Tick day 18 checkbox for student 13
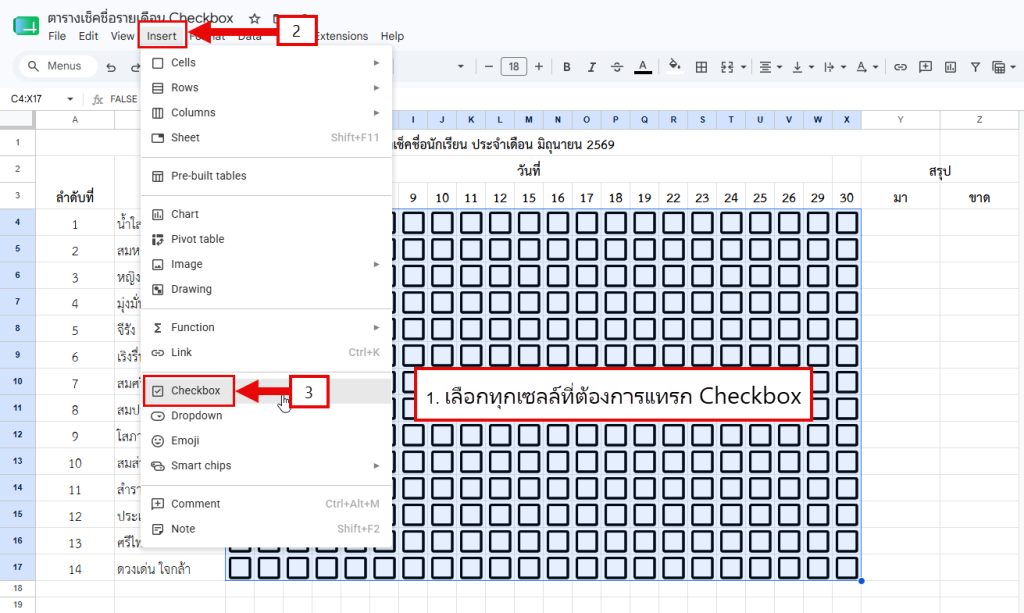Viewport: 1024px width, 613px height. coord(616,542)
